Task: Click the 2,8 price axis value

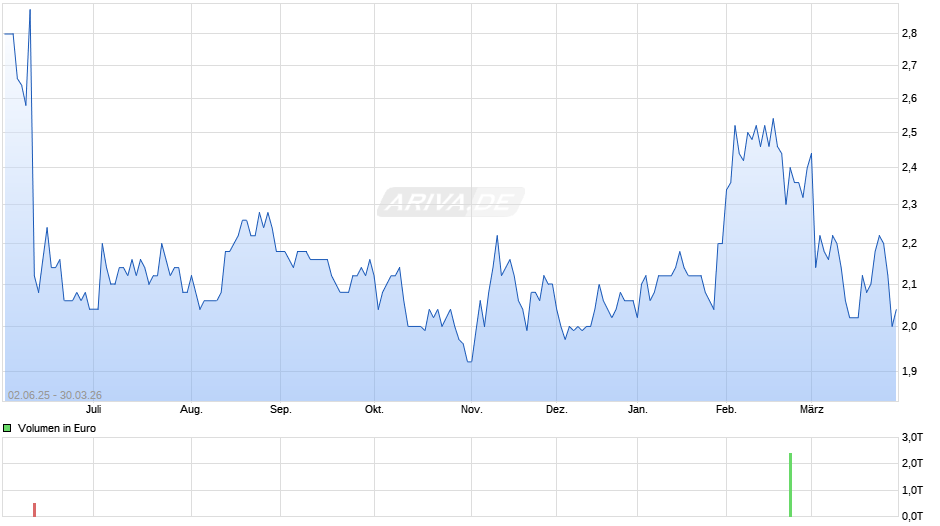Action: (x=909, y=34)
